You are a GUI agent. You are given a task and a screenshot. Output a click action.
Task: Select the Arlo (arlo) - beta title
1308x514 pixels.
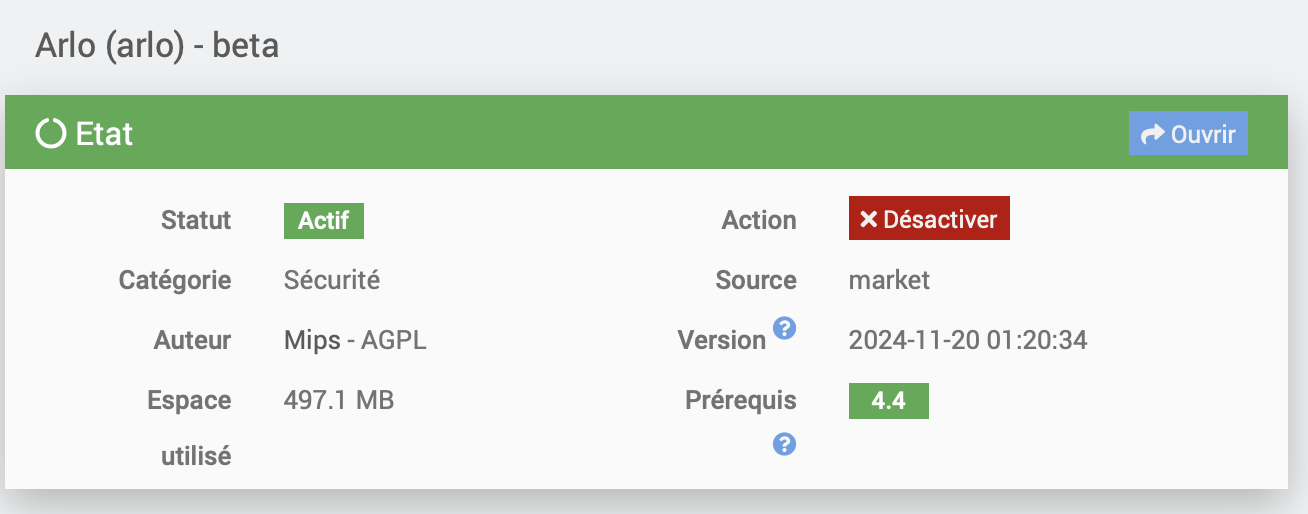pos(157,46)
